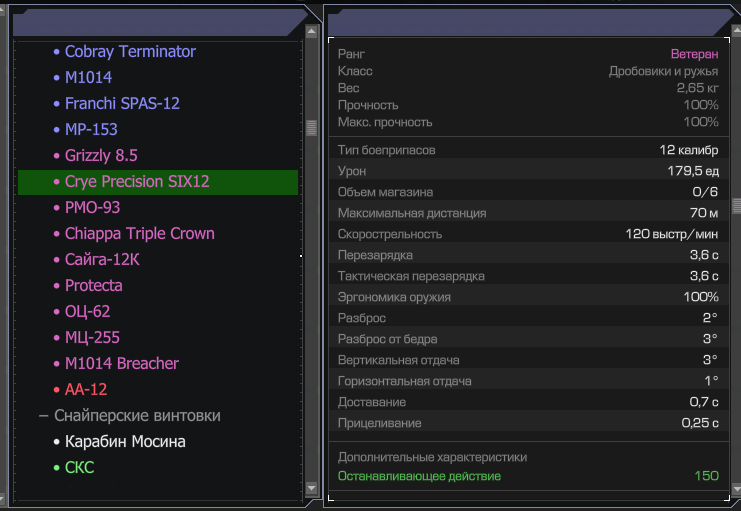Click Перезарядка row label
Image resolution: width=741 pixels, height=511 pixels.
(375, 255)
